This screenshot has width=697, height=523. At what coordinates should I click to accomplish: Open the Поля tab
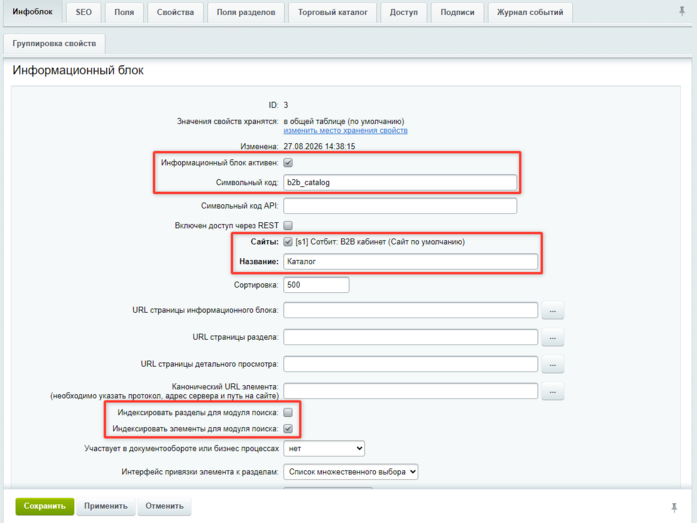click(124, 12)
